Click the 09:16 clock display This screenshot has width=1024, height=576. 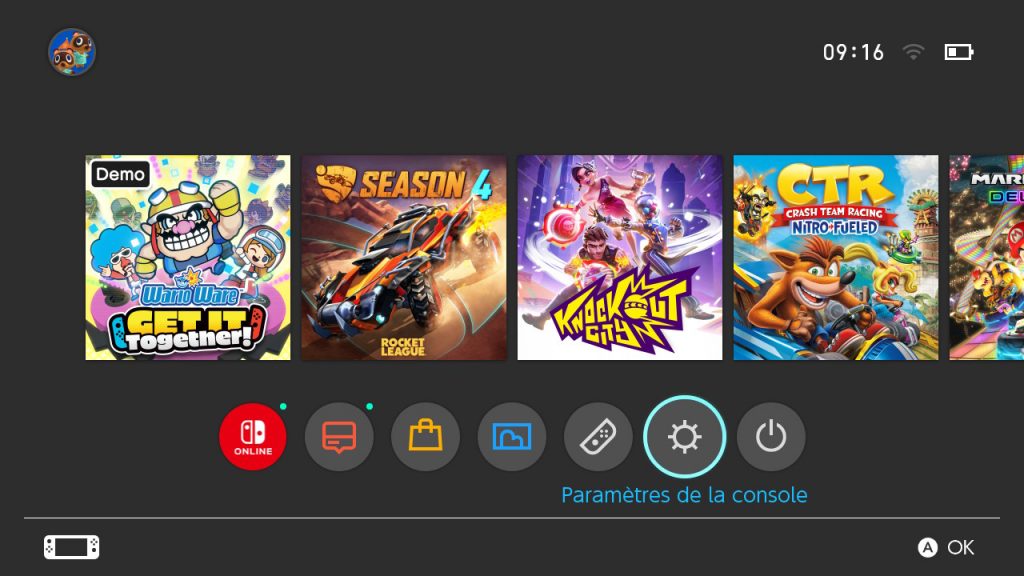coord(853,52)
